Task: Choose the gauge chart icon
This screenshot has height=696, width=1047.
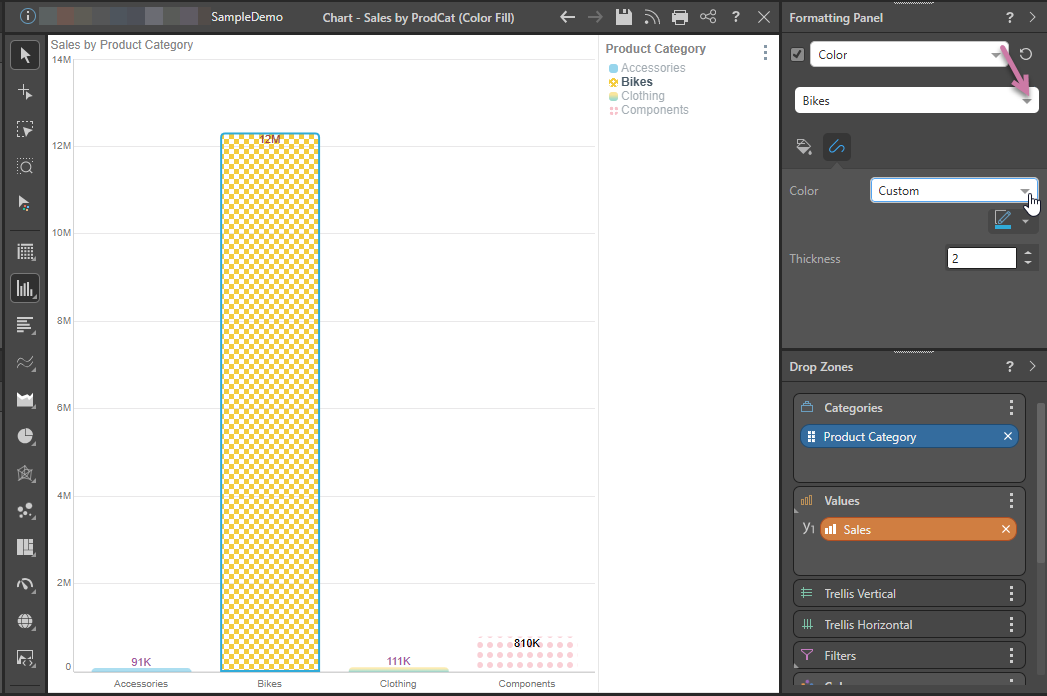Action: coord(25,584)
